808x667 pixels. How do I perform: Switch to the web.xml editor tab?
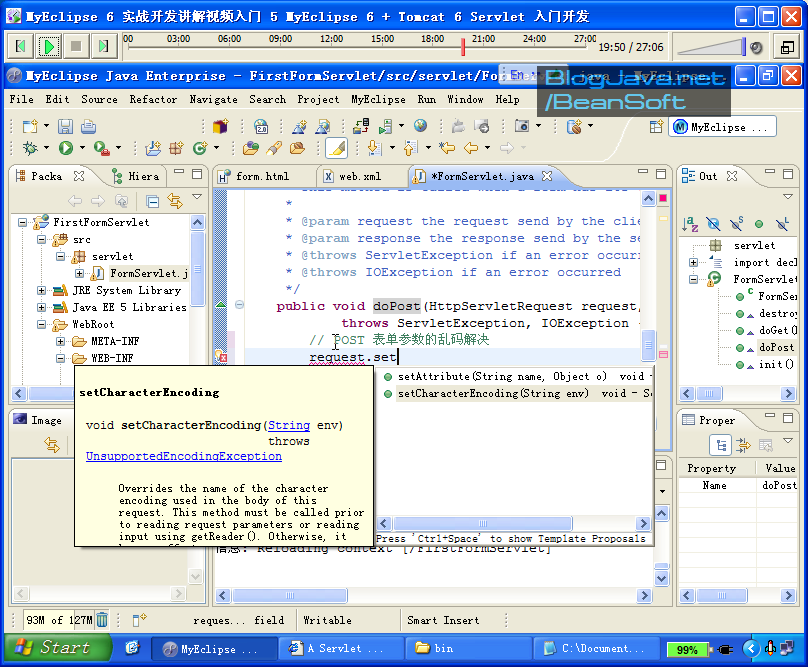pos(360,176)
